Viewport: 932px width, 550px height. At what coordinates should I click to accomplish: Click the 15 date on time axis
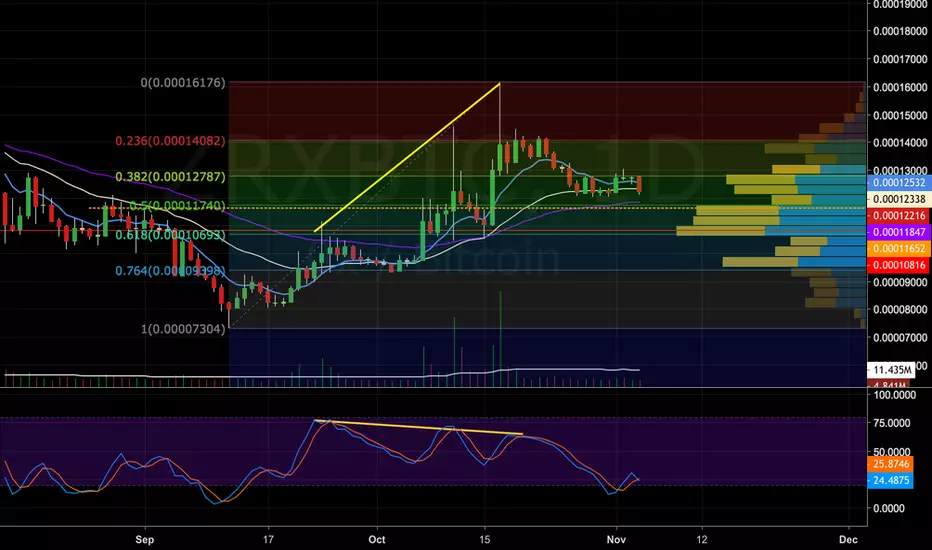coord(485,539)
